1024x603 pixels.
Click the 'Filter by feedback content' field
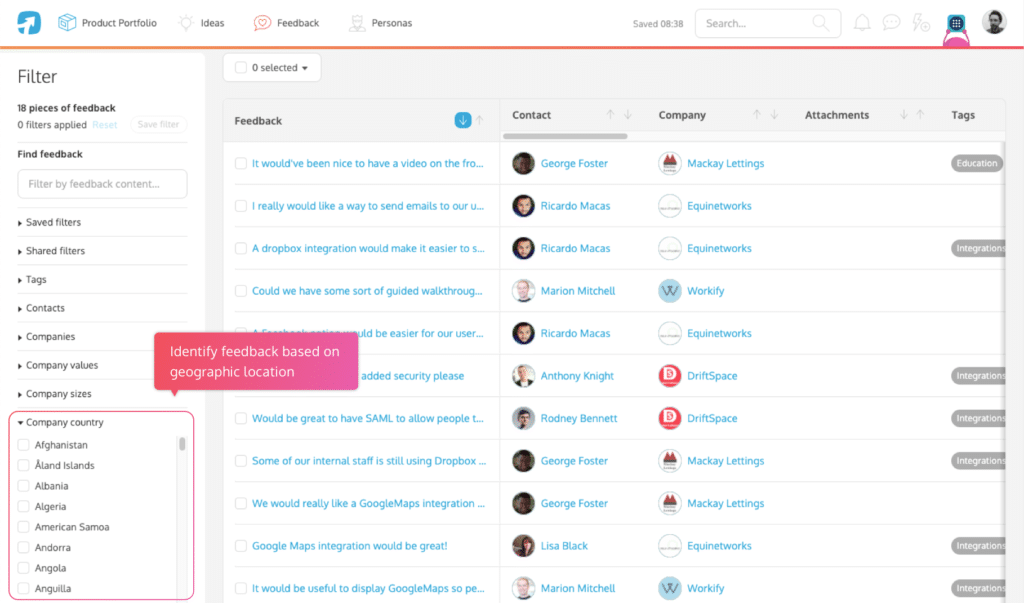point(103,184)
